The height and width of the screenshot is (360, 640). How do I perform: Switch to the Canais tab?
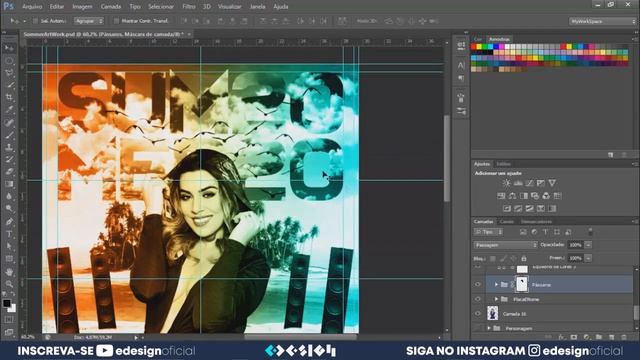[507, 222]
